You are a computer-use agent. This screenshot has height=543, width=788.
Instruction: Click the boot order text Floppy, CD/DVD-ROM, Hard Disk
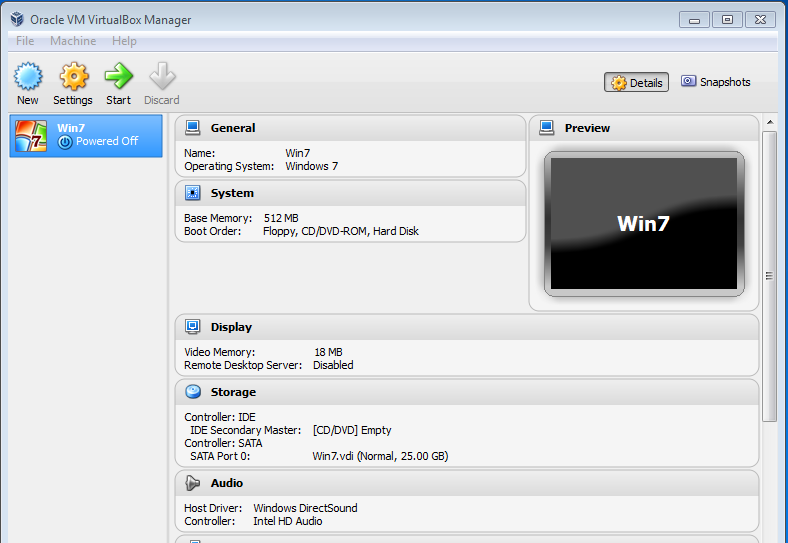341,231
